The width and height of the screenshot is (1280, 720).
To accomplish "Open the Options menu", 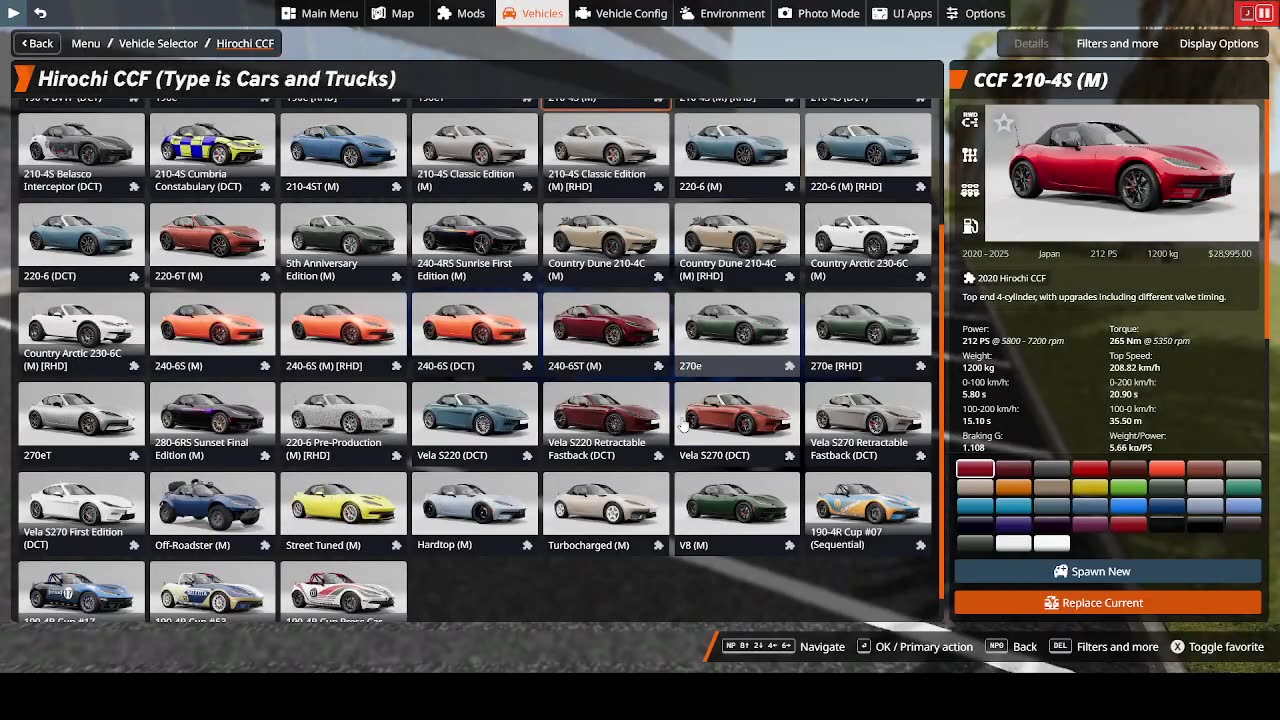I will pyautogui.click(x=976, y=13).
